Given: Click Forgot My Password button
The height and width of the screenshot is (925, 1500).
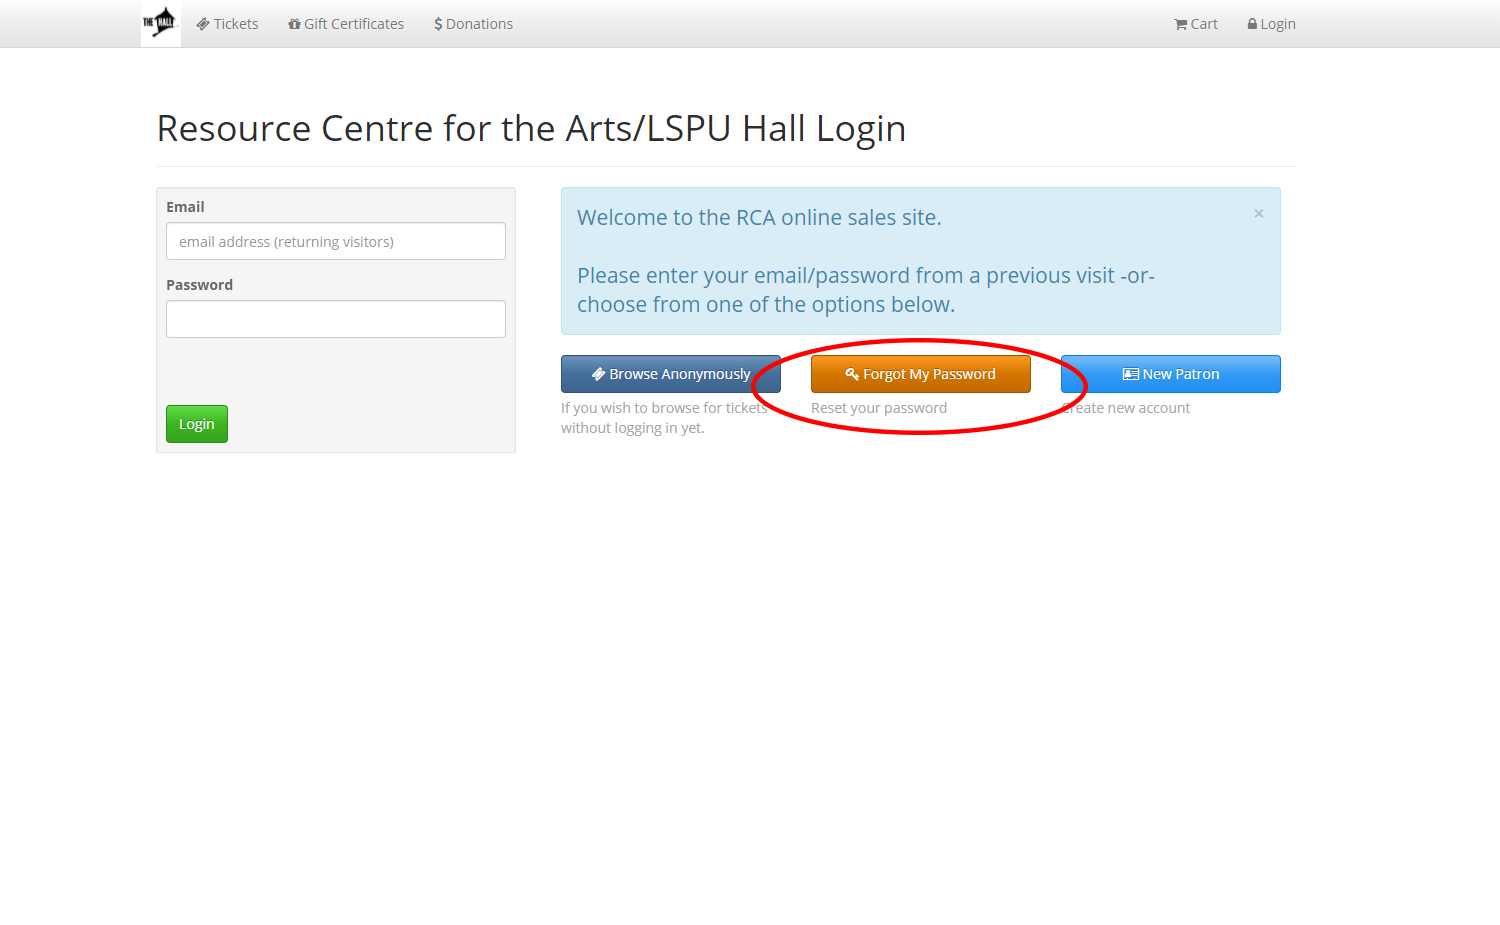Looking at the screenshot, I should (921, 374).
